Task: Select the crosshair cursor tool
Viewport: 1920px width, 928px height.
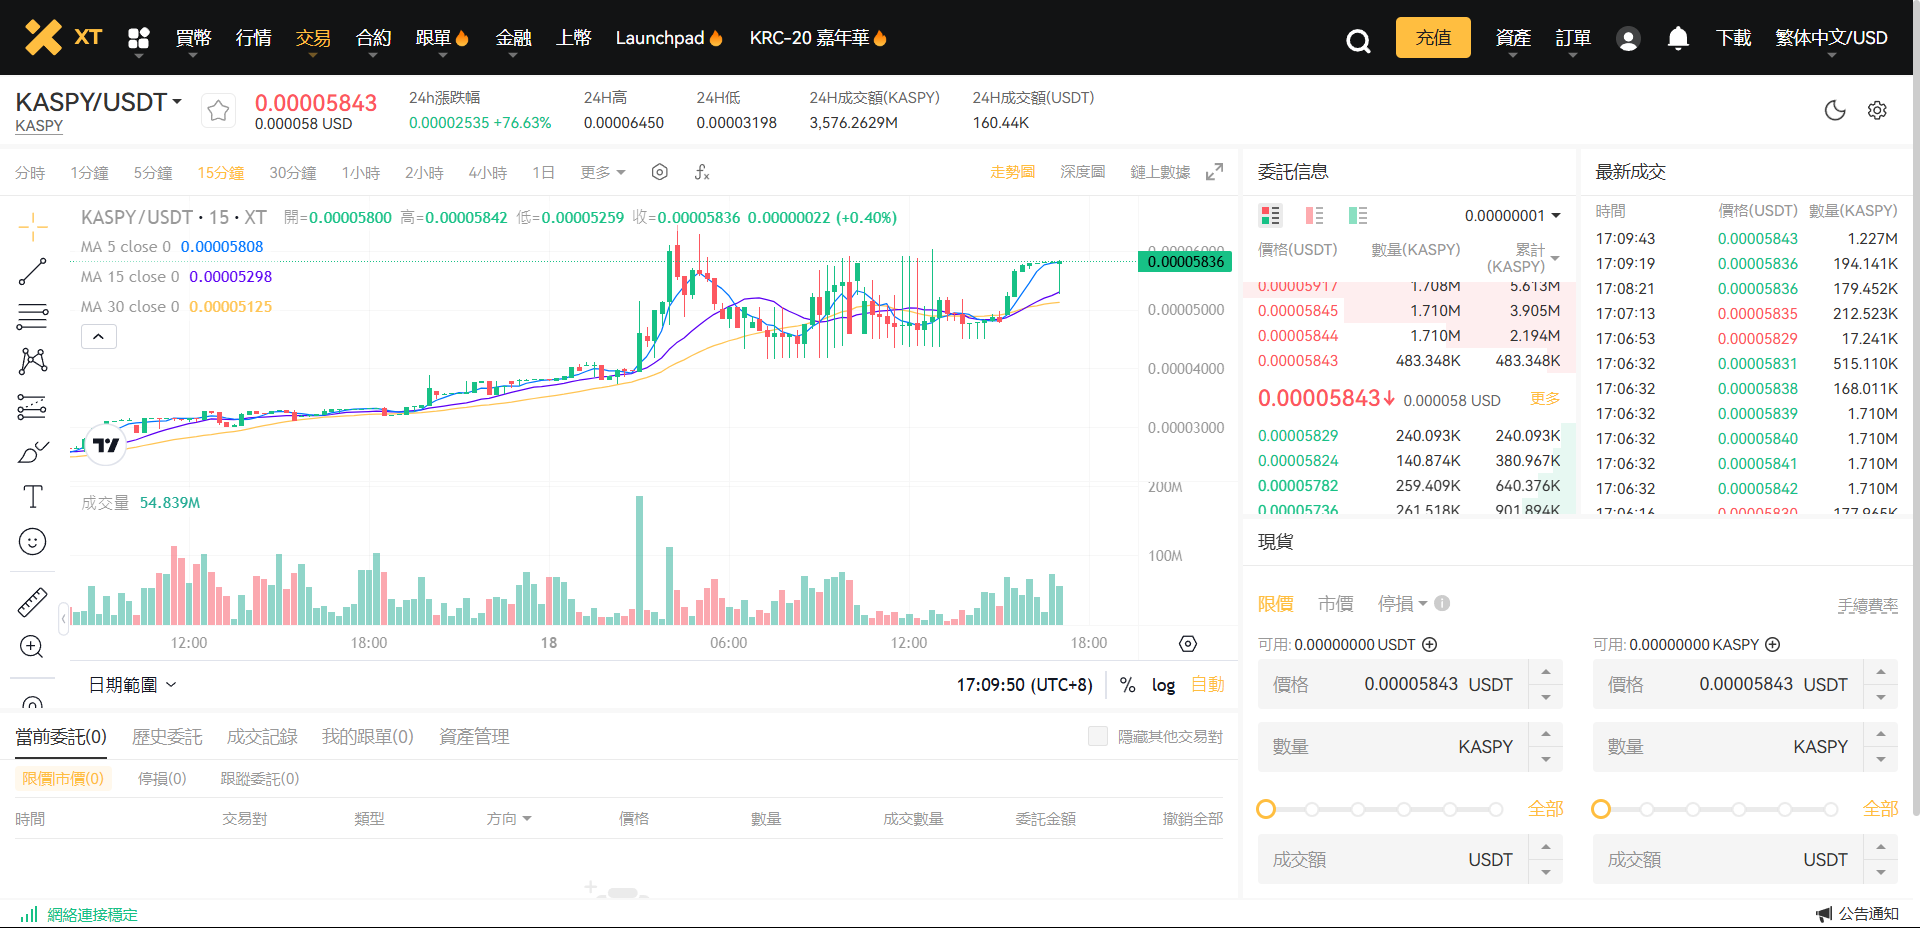Action: coord(33,227)
